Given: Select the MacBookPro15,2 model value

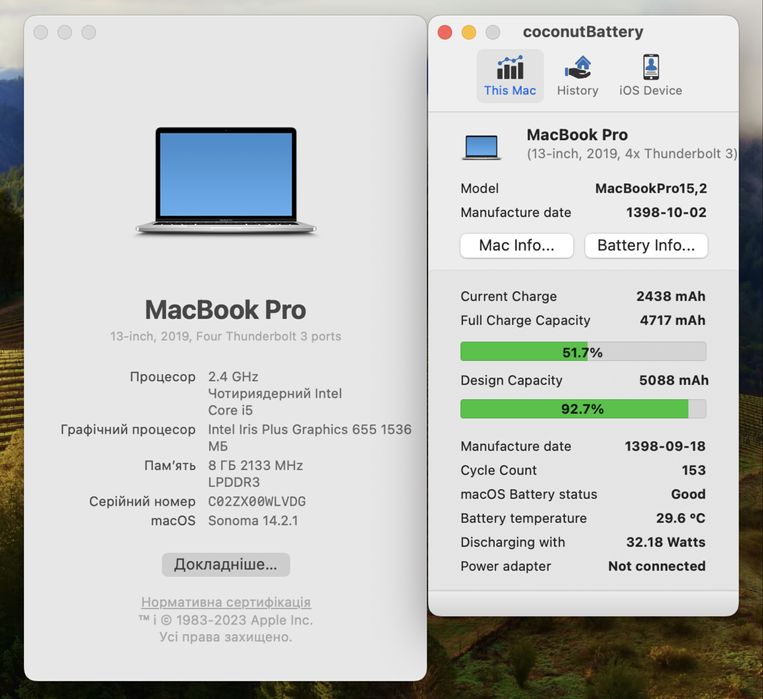Looking at the screenshot, I should 651,188.
